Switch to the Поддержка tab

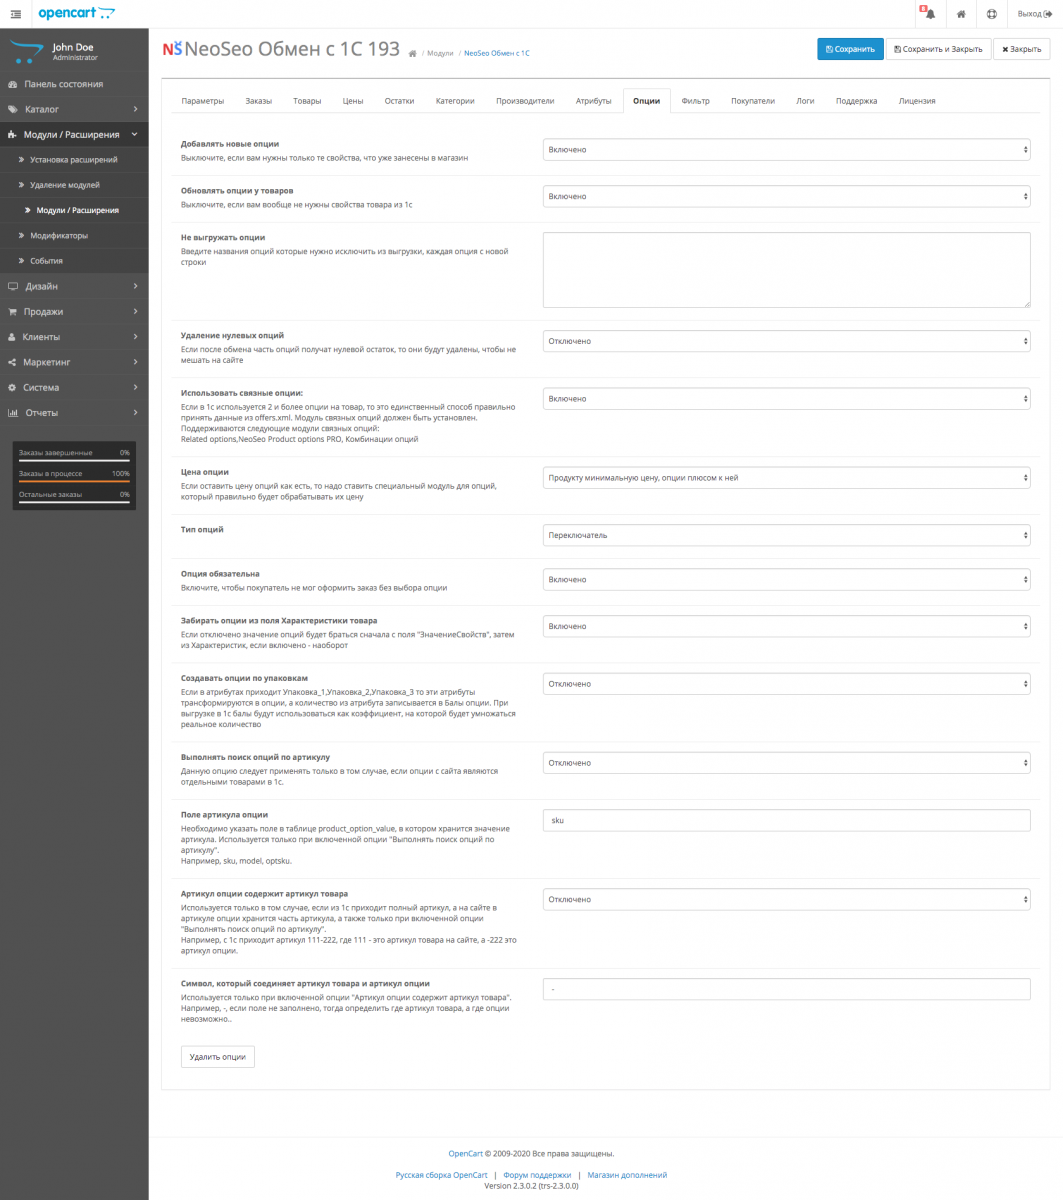coord(856,101)
